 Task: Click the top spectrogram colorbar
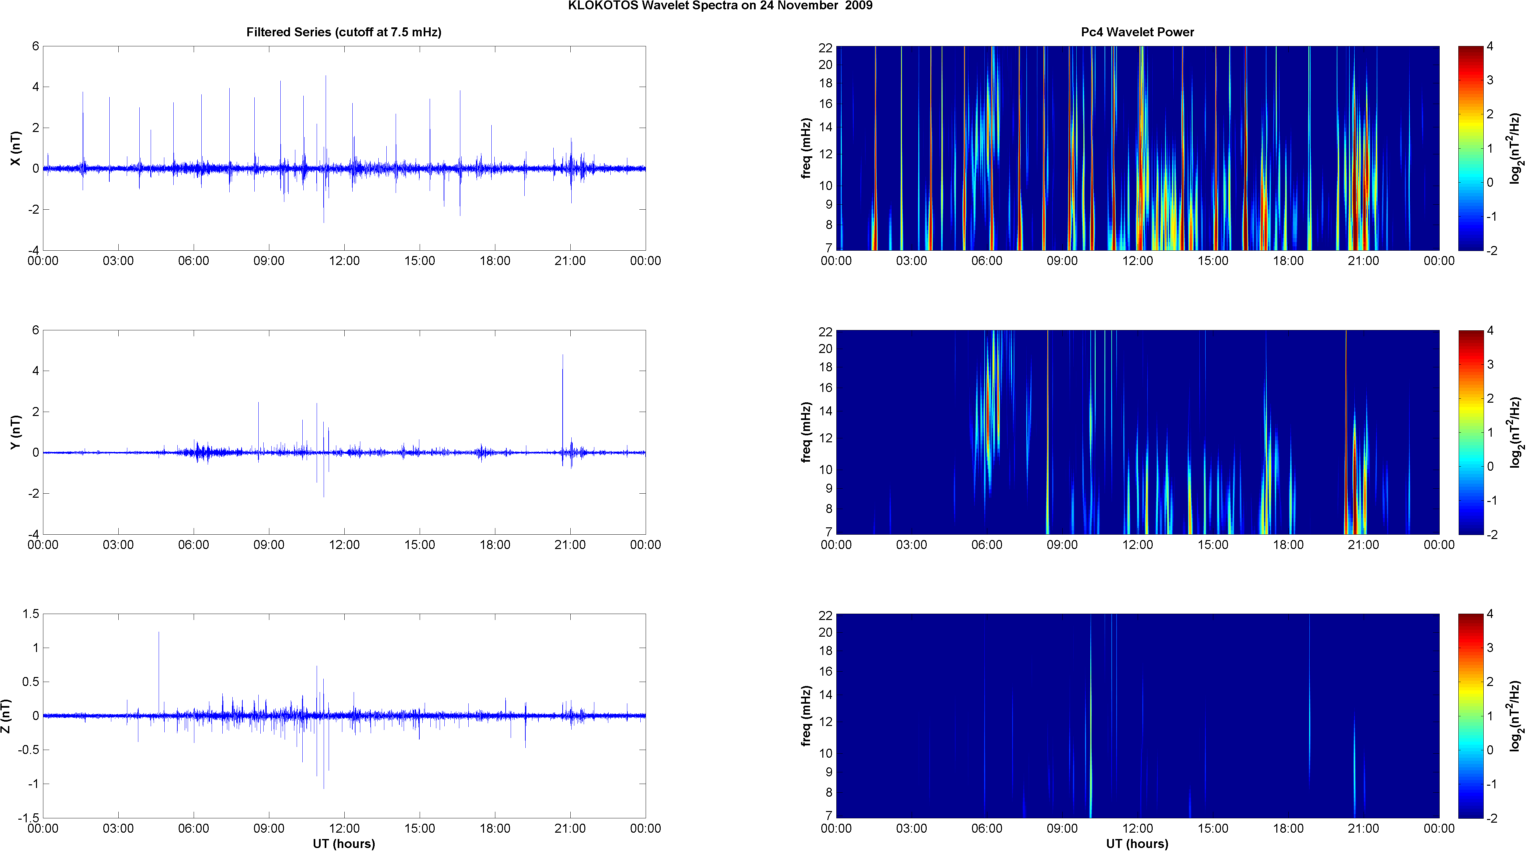coord(1470,148)
